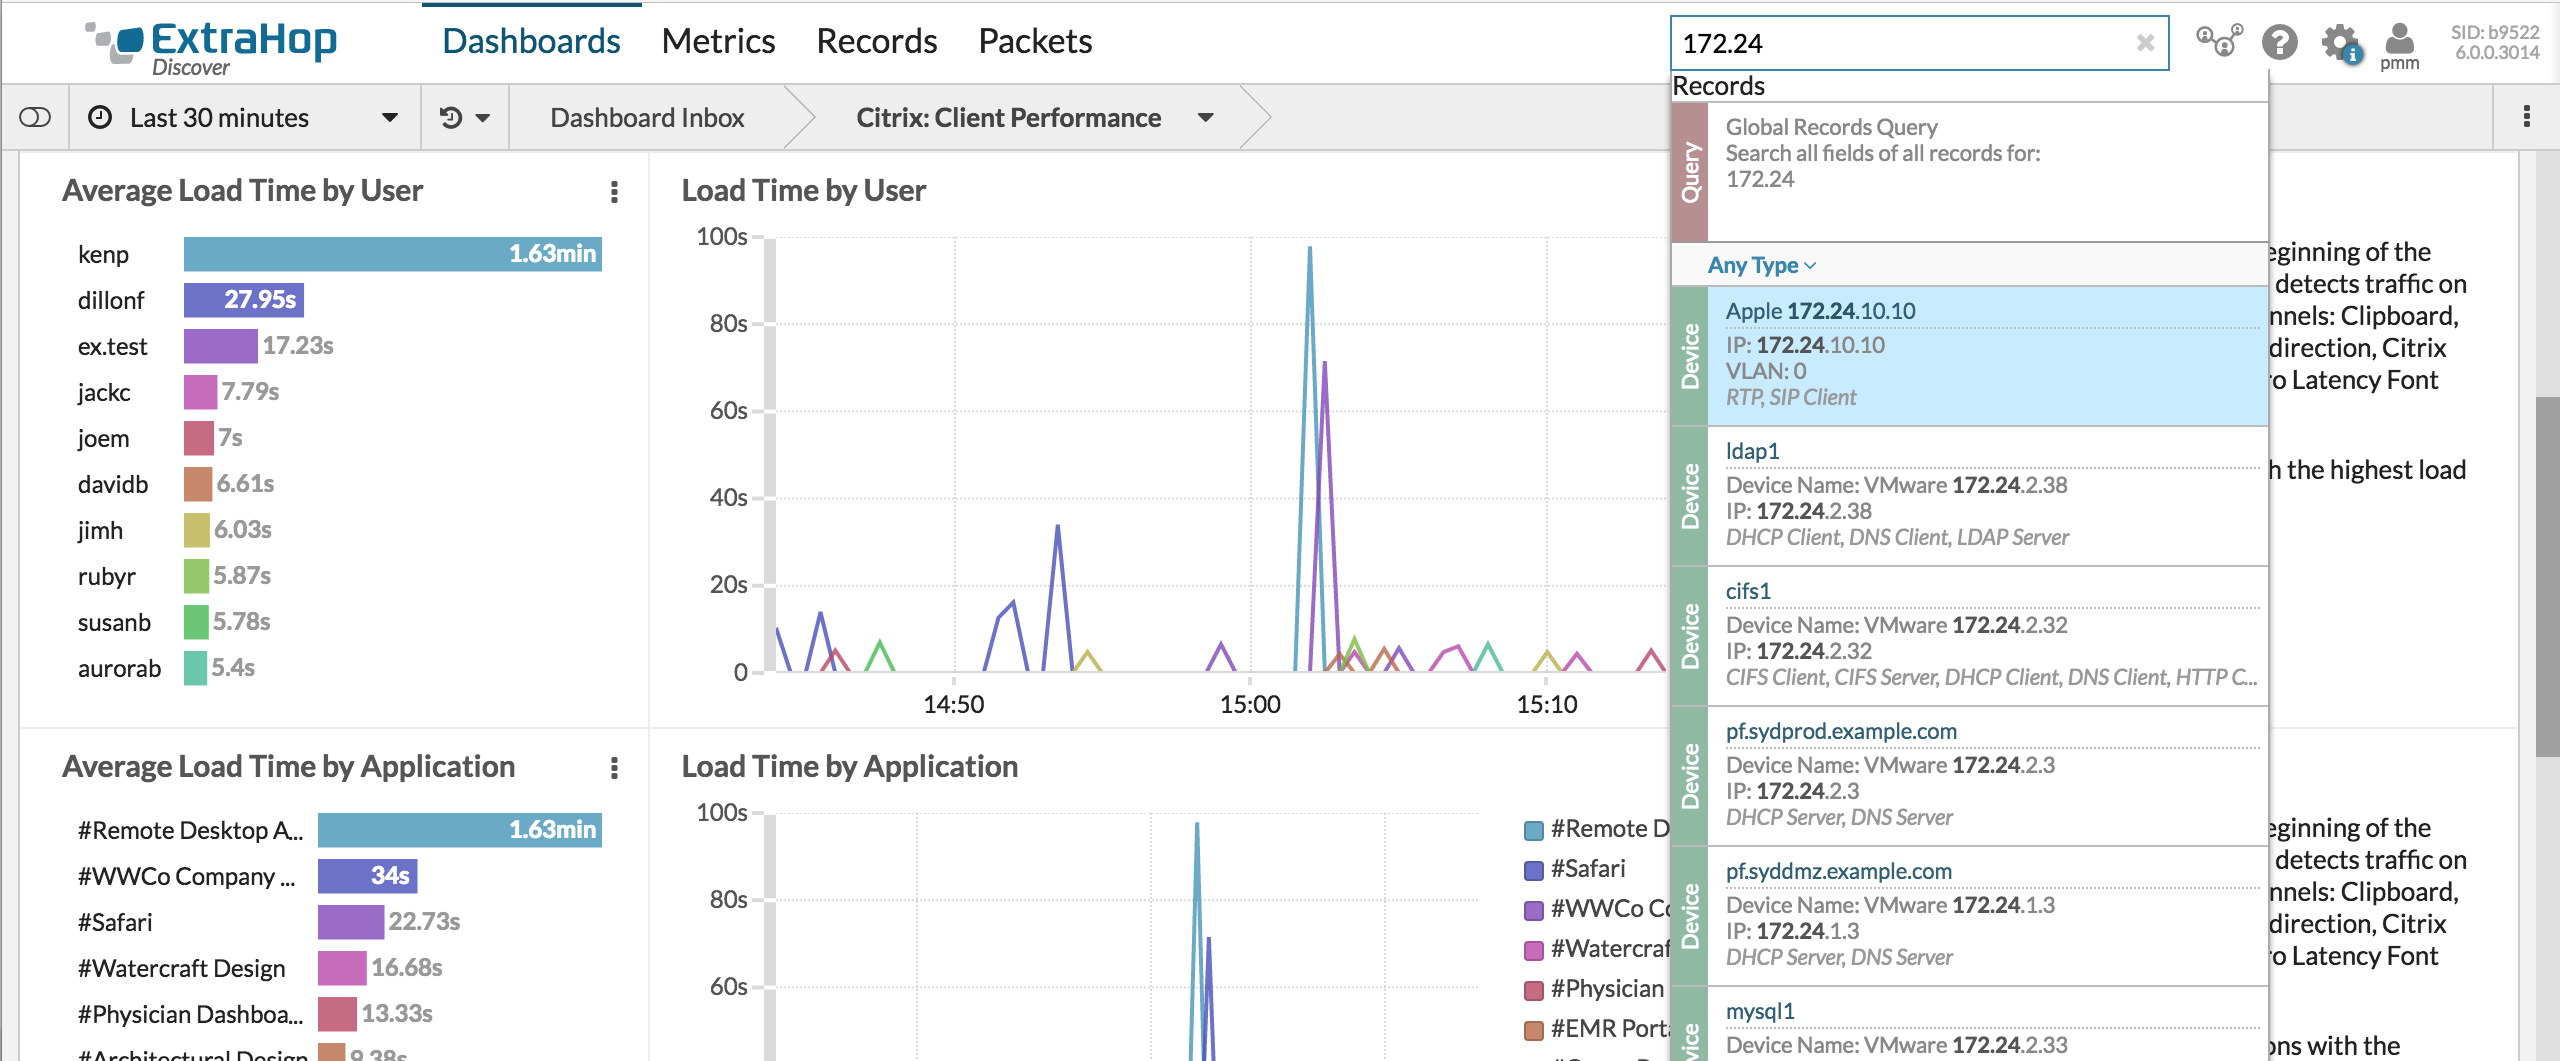
Task: Click the aurorab 5.4s bar
Action: 195,668
